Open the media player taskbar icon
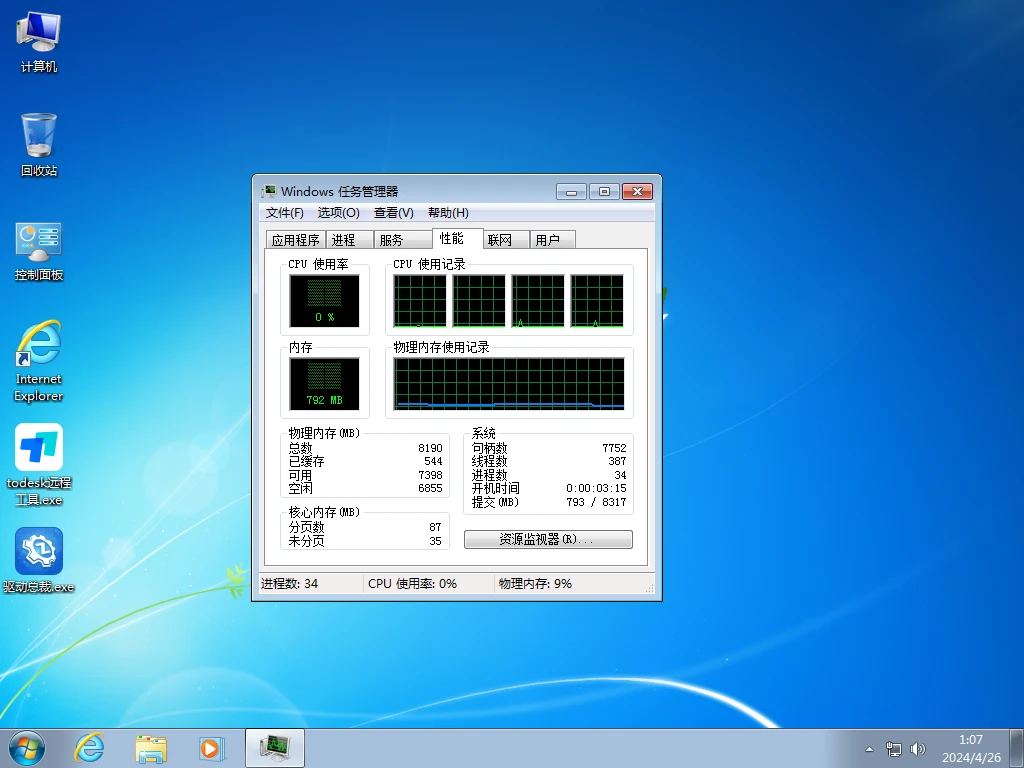Image resolution: width=1024 pixels, height=768 pixels. coord(211,747)
